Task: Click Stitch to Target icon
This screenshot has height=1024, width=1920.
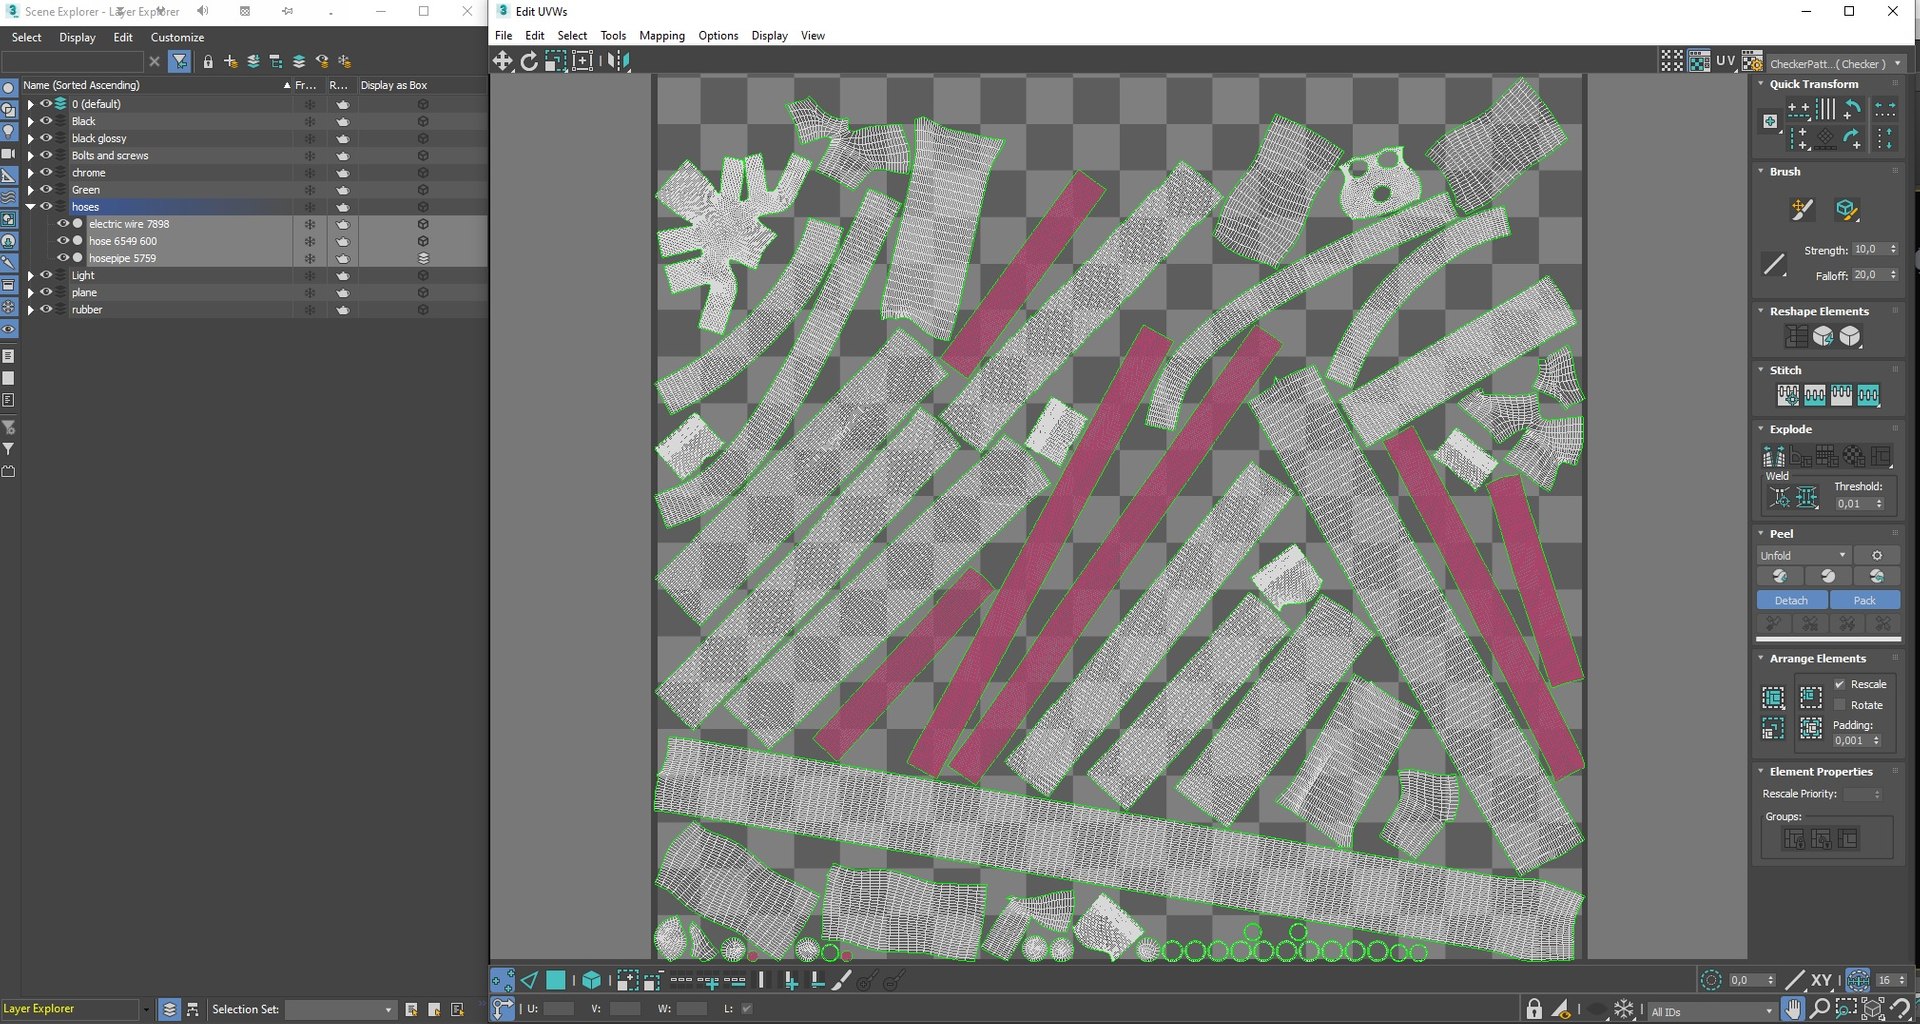Action: click(1788, 395)
